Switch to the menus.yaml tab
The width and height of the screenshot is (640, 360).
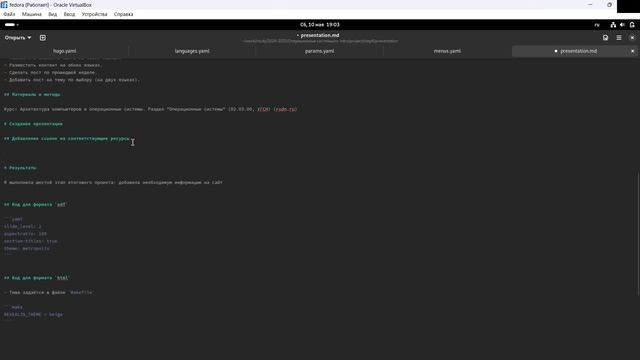[x=447, y=51]
